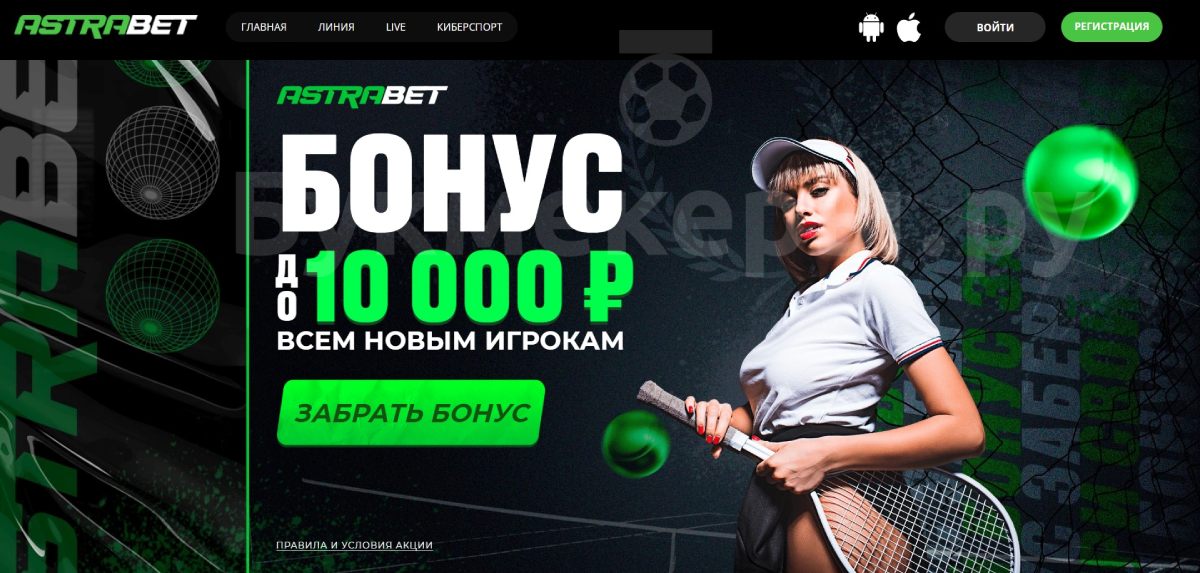Claim the offer via Забрать бонус

pyautogui.click(x=411, y=413)
